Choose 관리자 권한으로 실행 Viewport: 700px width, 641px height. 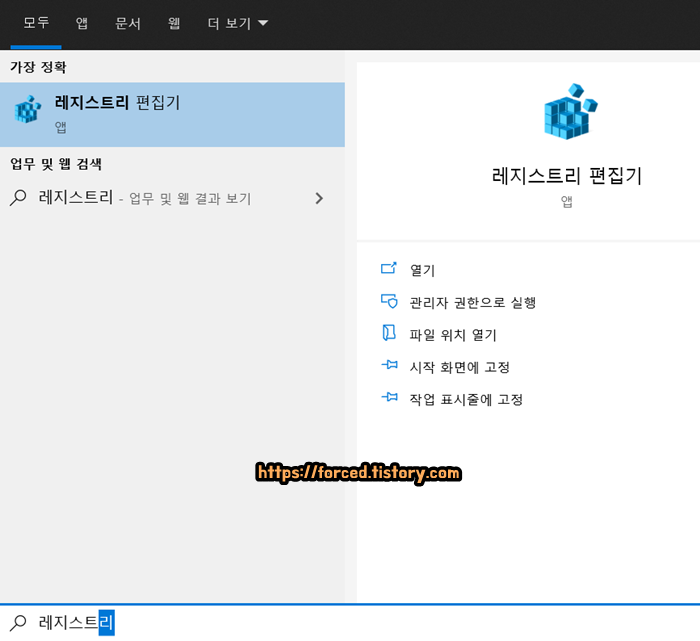tap(473, 303)
